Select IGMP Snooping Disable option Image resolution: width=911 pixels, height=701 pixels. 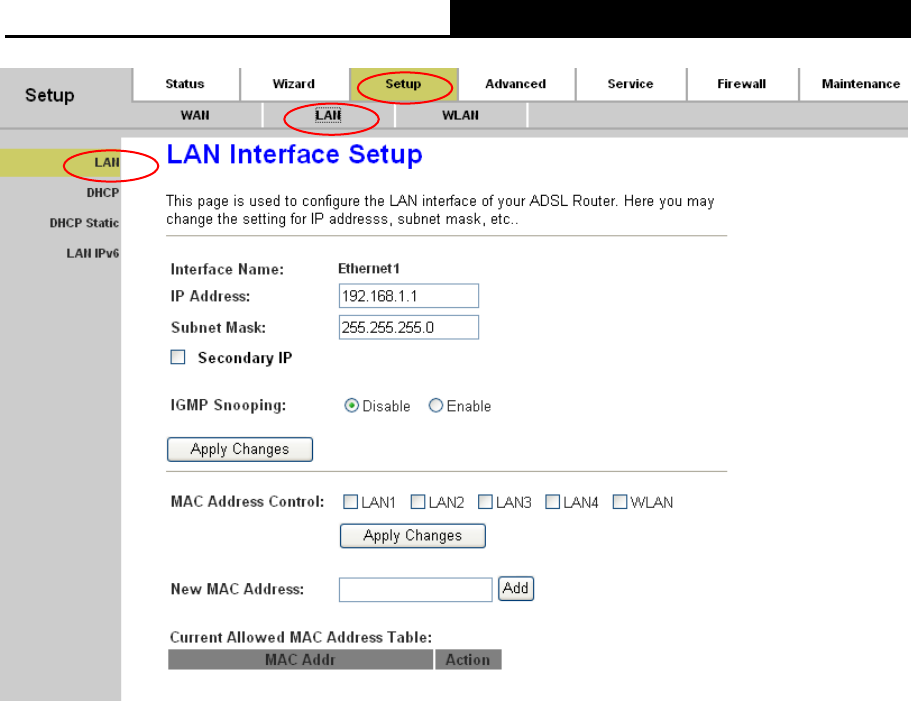[351, 405]
